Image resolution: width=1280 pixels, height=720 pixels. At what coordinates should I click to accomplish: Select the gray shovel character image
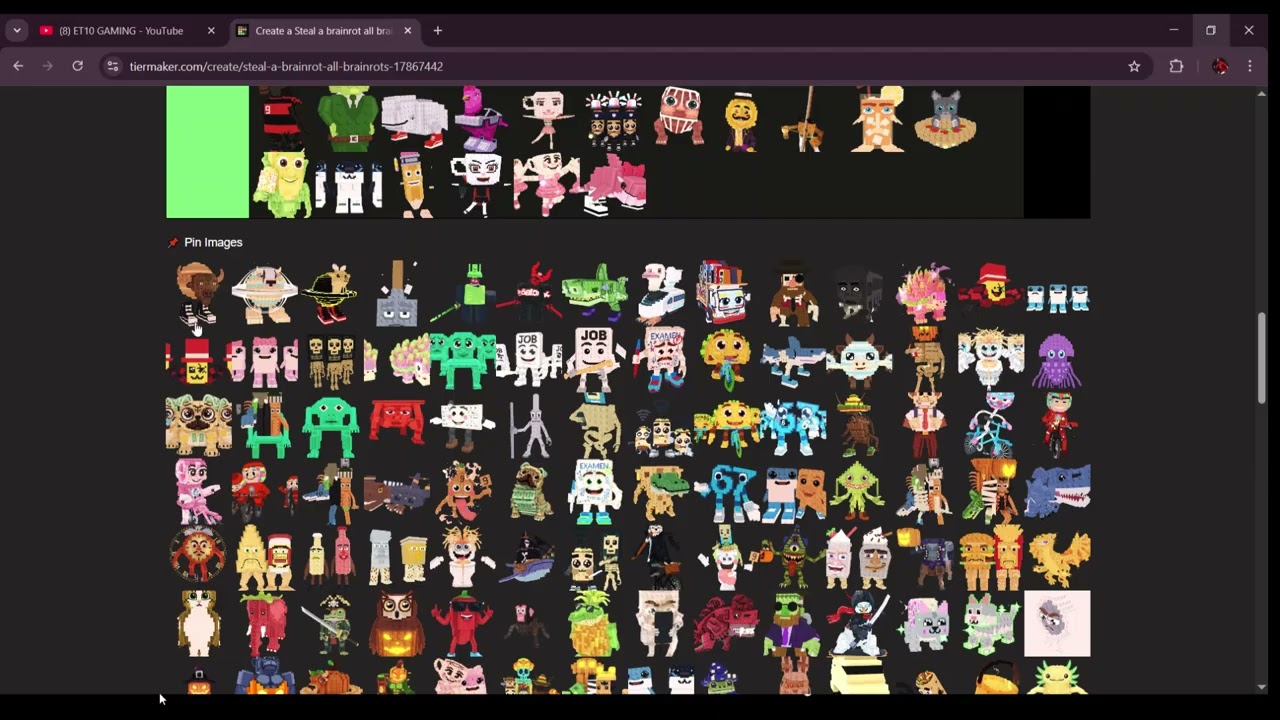396,294
